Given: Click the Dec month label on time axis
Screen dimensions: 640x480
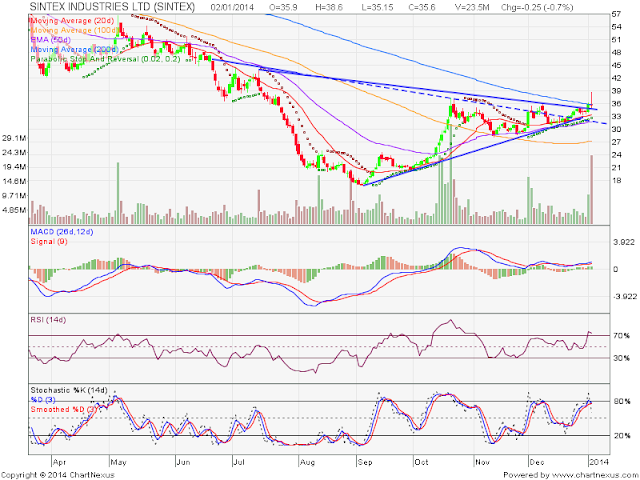Looking at the screenshot, I should pyautogui.click(x=537, y=462).
